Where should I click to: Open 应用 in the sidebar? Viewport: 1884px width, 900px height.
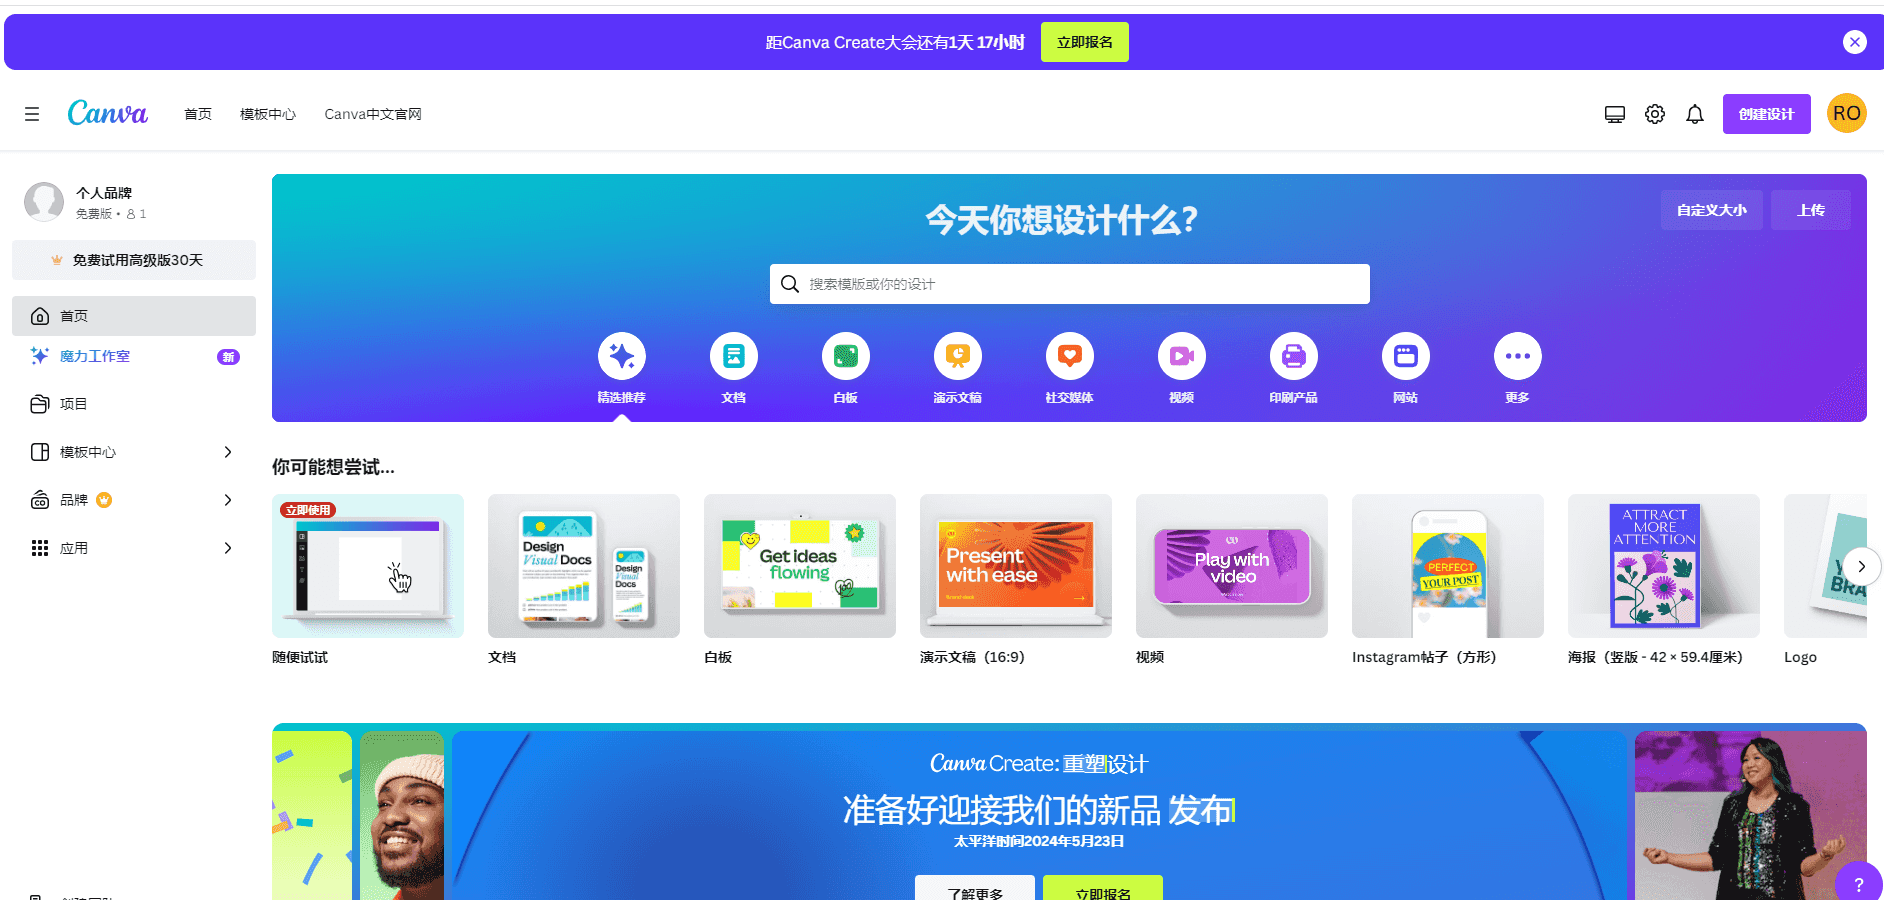tap(134, 548)
